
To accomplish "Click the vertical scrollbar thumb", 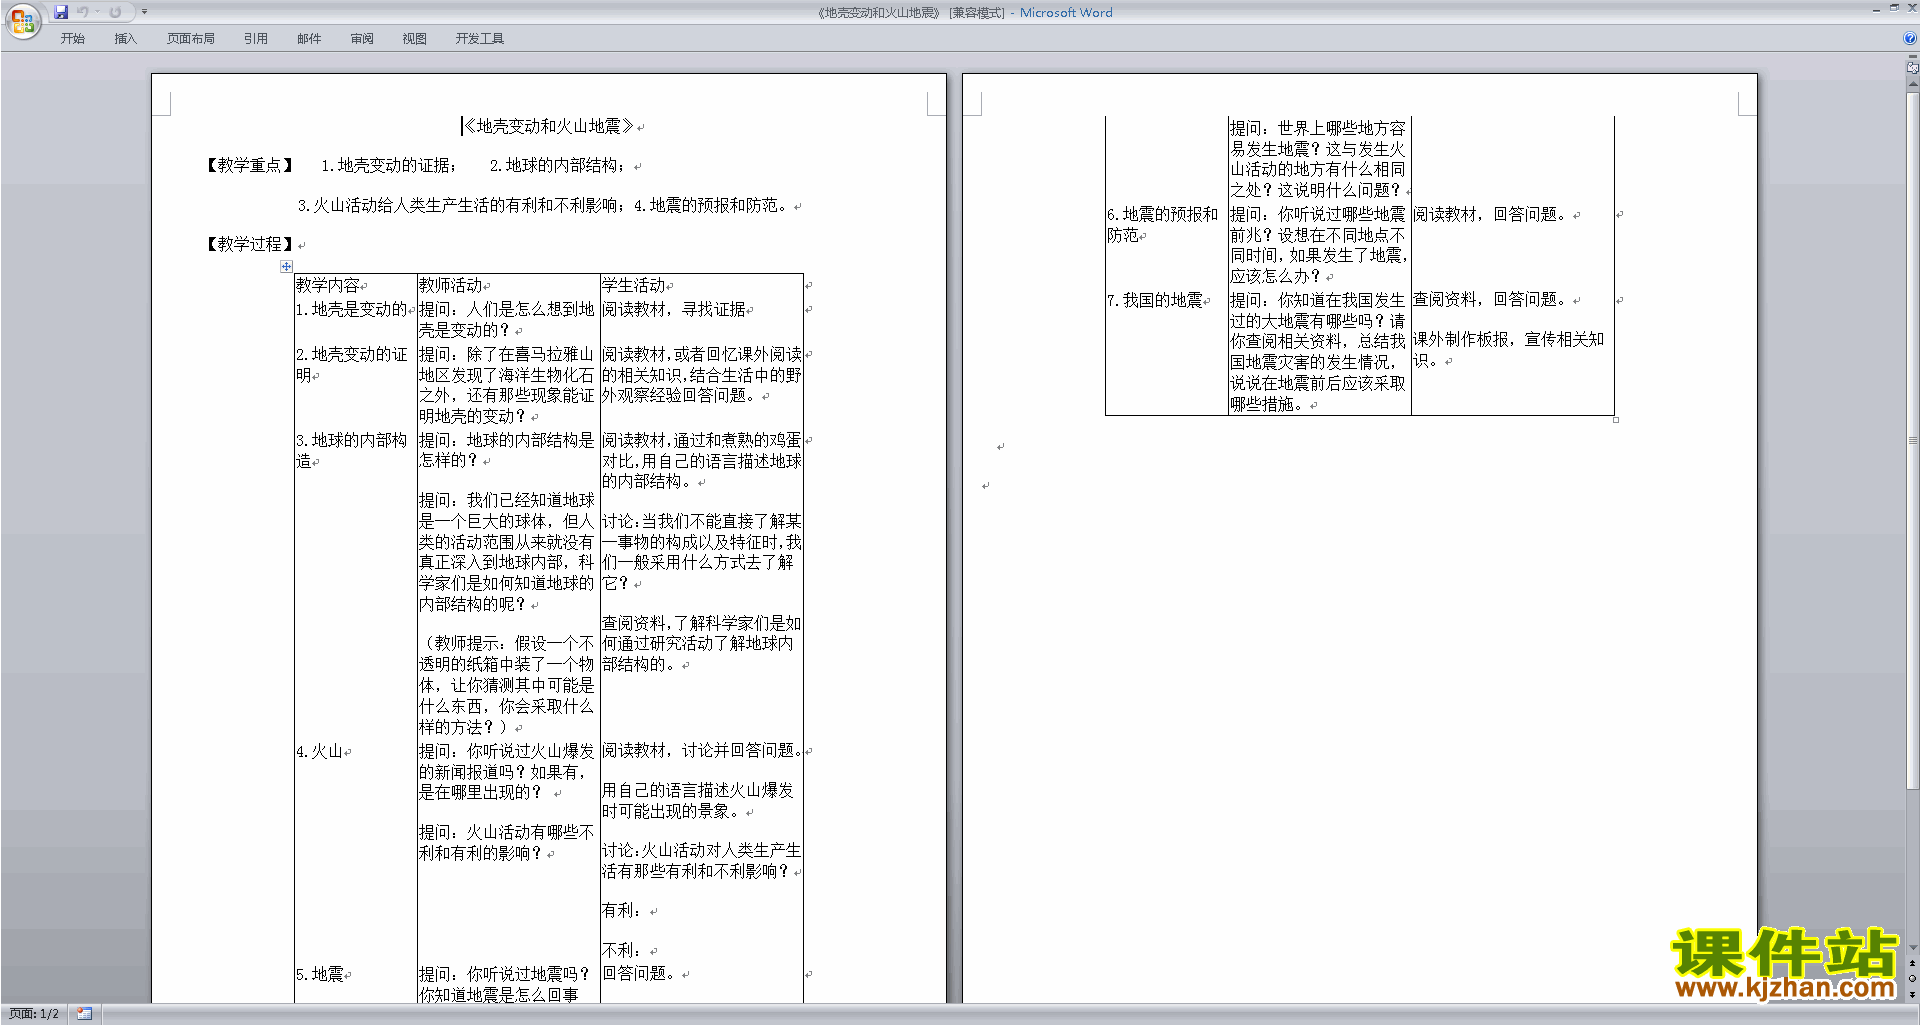I will tap(1913, 440).
